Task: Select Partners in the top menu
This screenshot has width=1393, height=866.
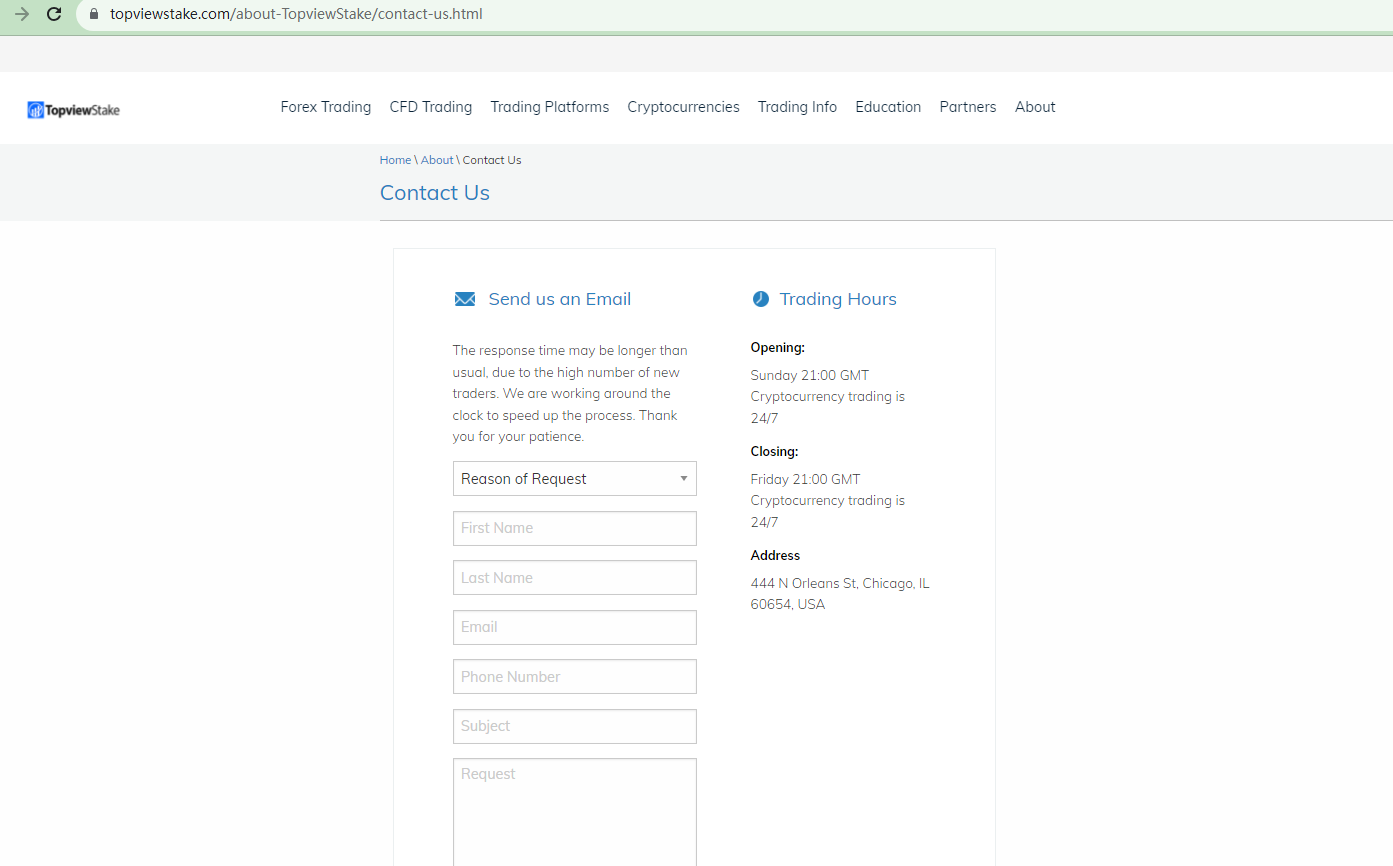Action: tap(967, 107)
